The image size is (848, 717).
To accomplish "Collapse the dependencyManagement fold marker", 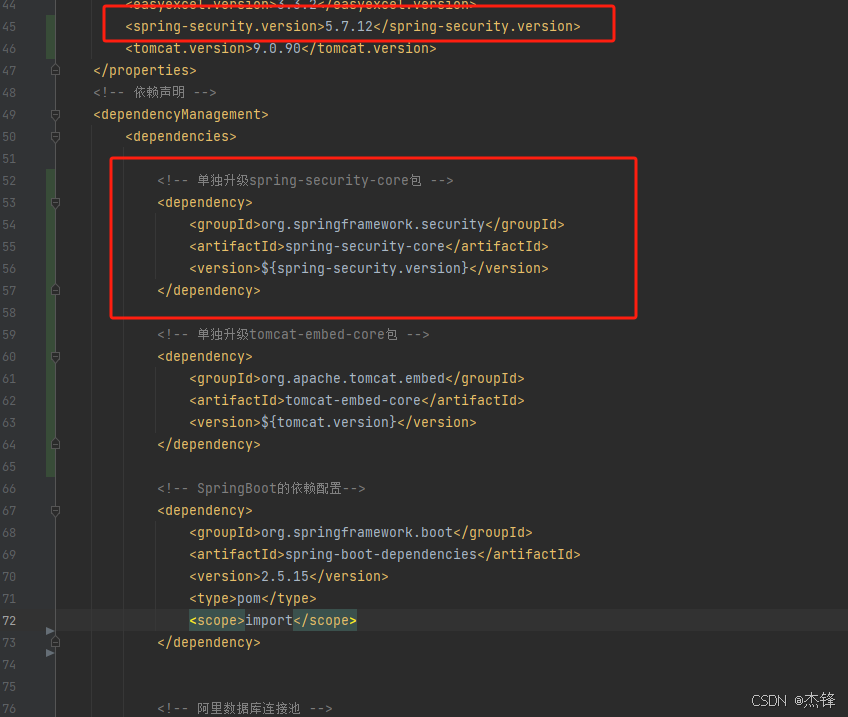I will coord(55,115).
